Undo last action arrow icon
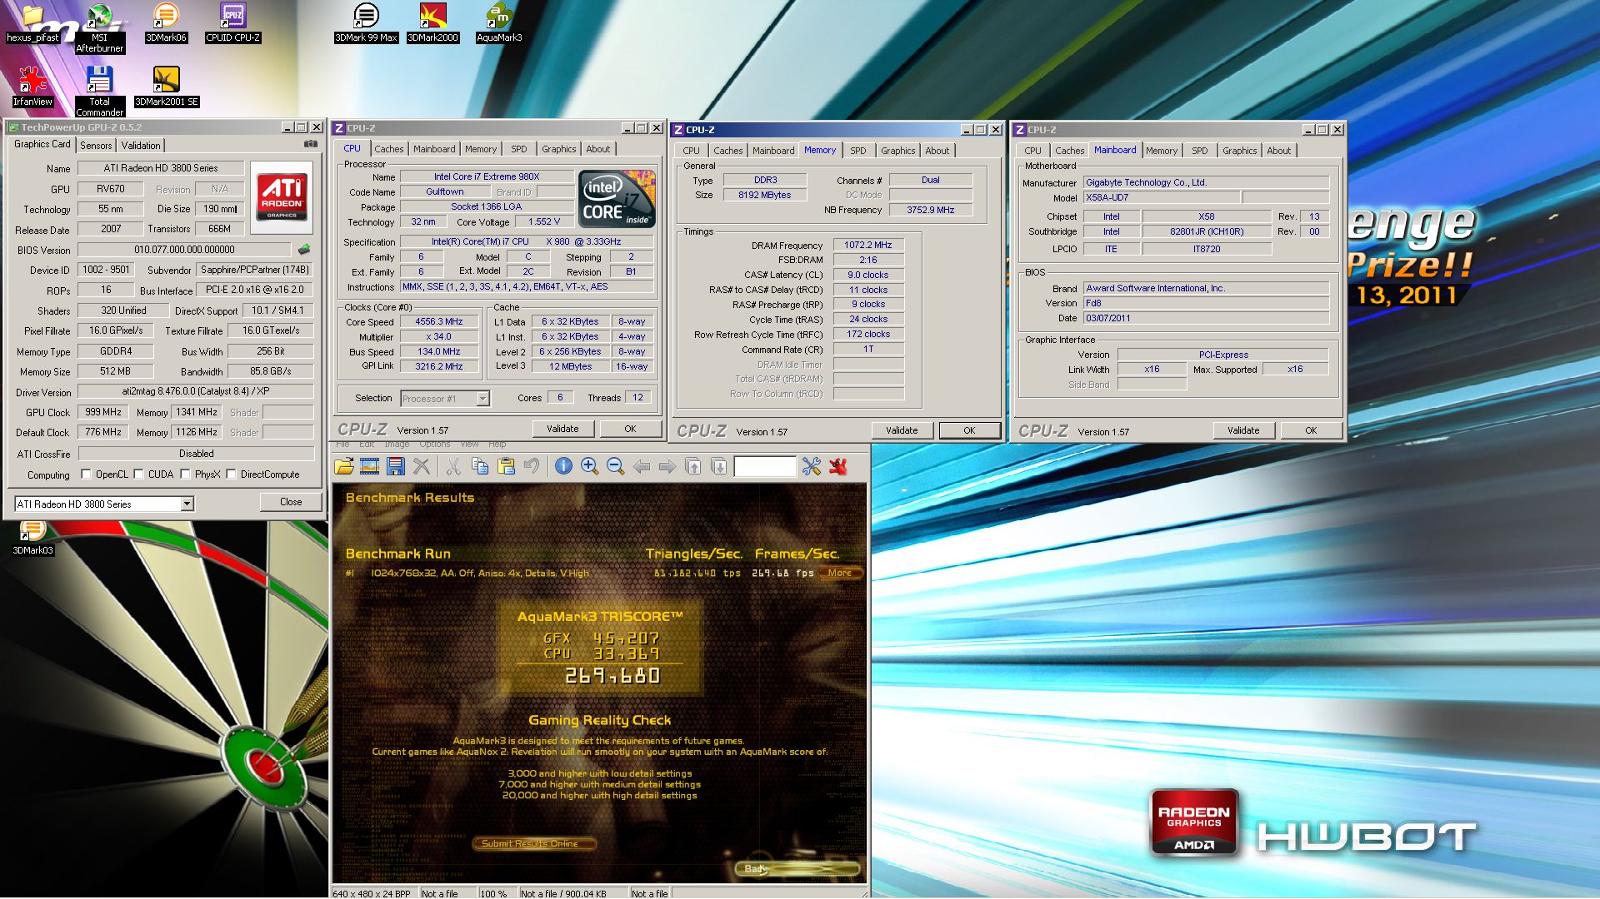The image size is (1600, 899). tap(532, 466)
